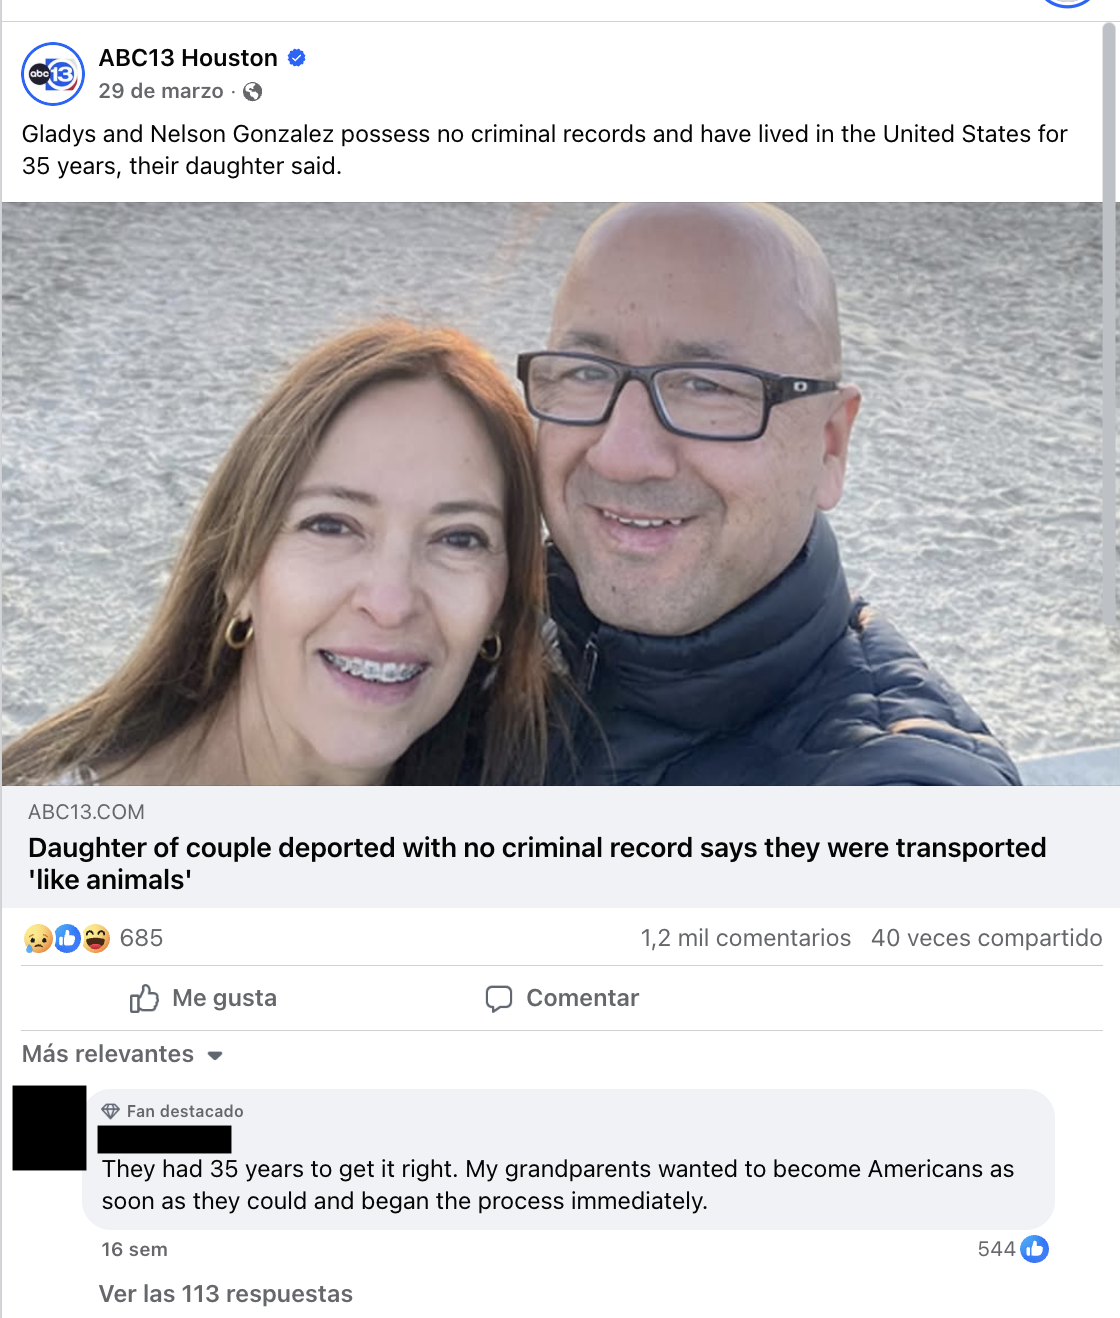Click the blue verified badge icon

click(x=297, y=58)
